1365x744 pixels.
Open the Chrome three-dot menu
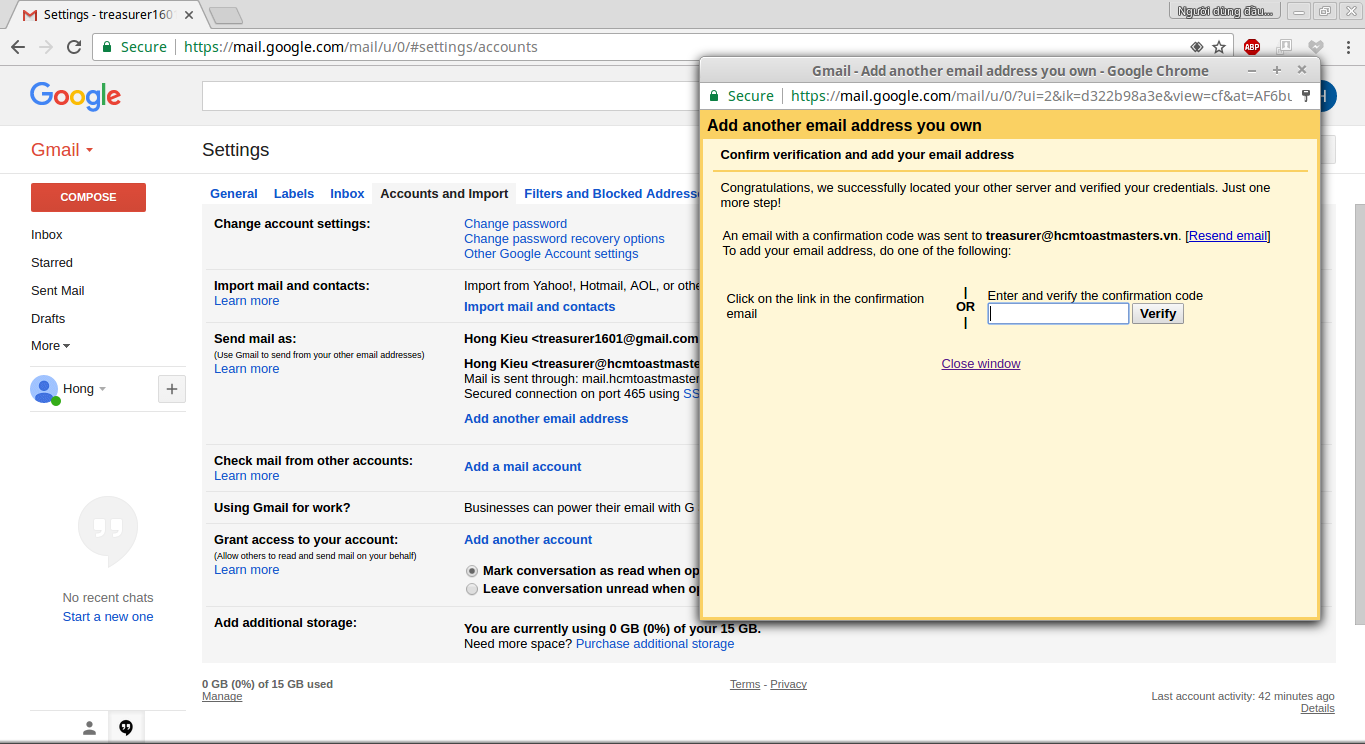[x=1348, y=47]
